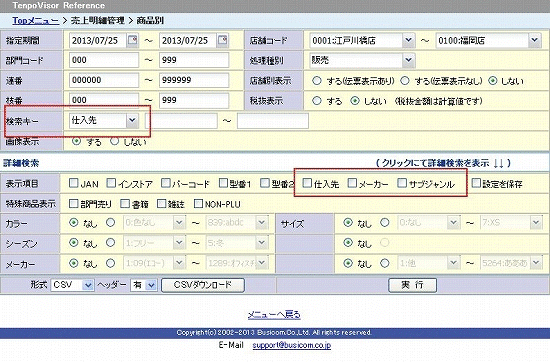Check the 書籍 checkbox

[125, 203]
